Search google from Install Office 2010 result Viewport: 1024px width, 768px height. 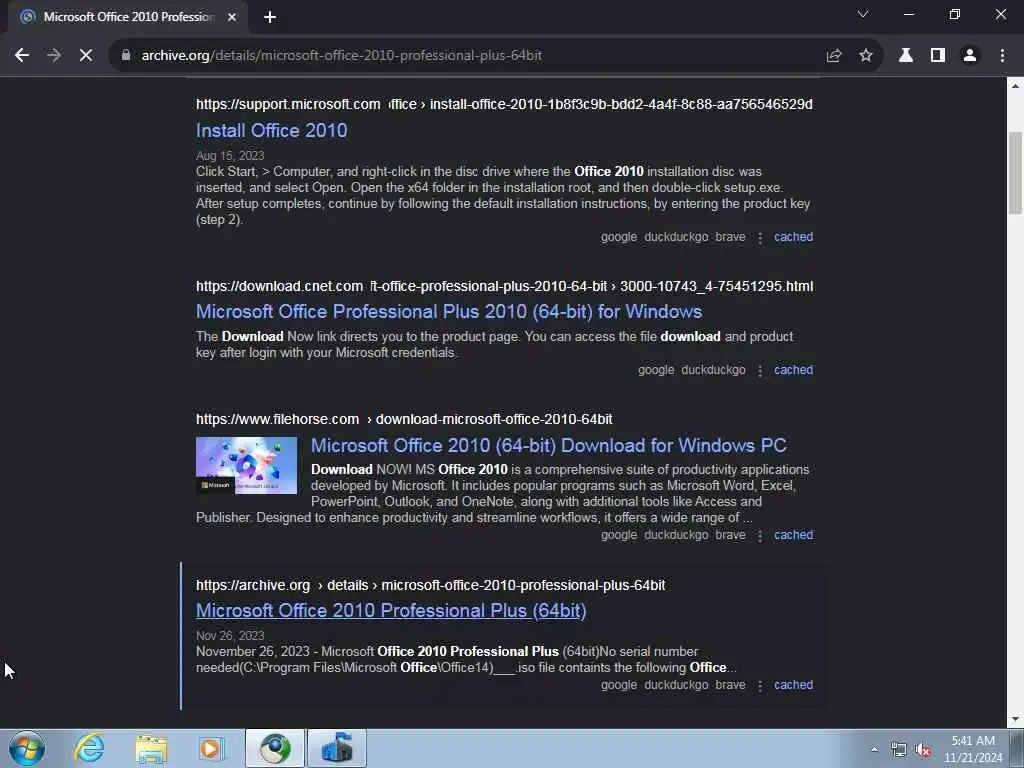(x=619, y=237)
